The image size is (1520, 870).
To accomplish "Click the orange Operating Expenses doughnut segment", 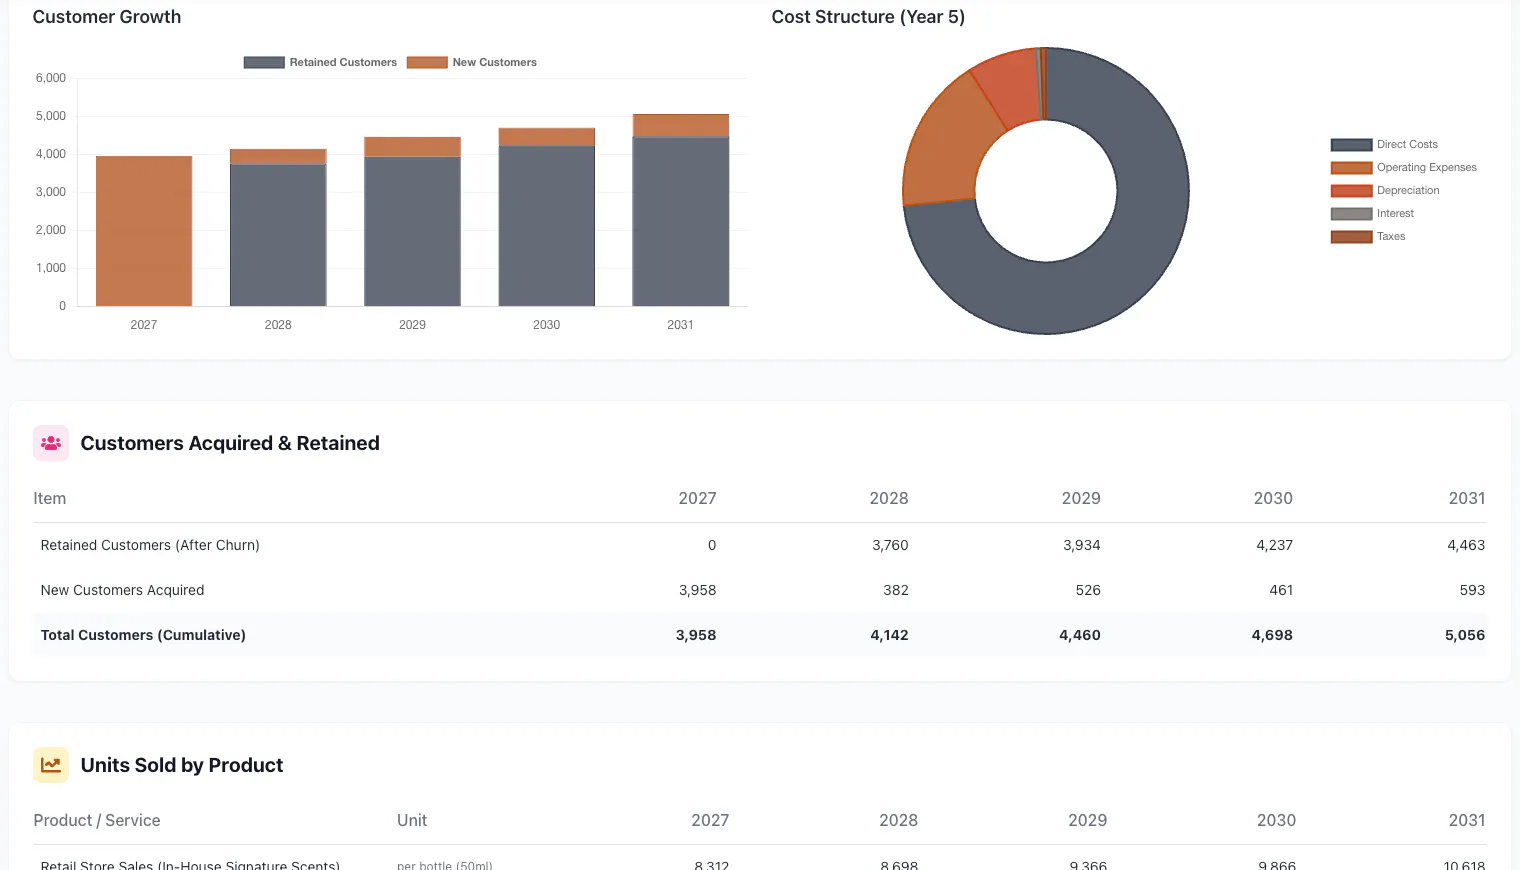I will [948, 147].
